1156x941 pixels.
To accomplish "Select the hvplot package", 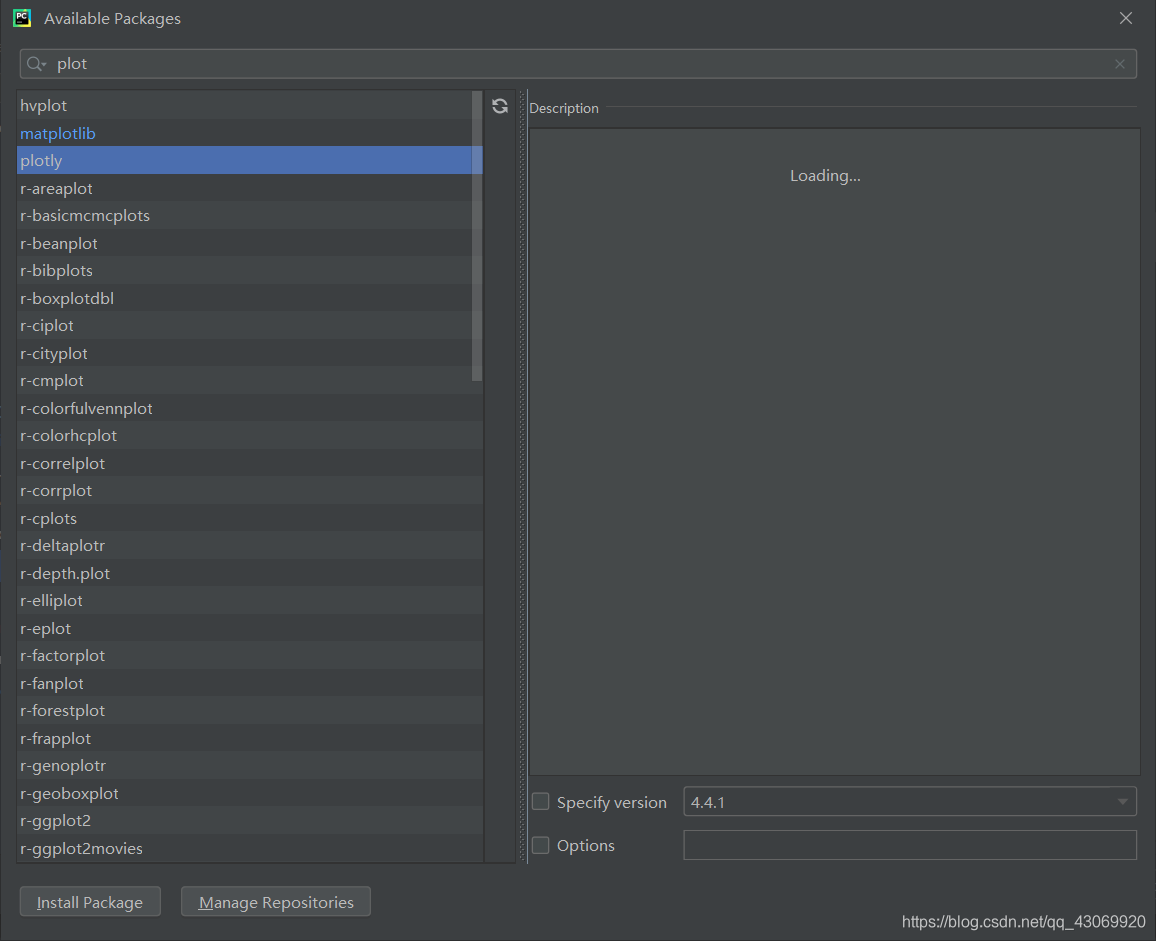I will click(x=44, y=105).
